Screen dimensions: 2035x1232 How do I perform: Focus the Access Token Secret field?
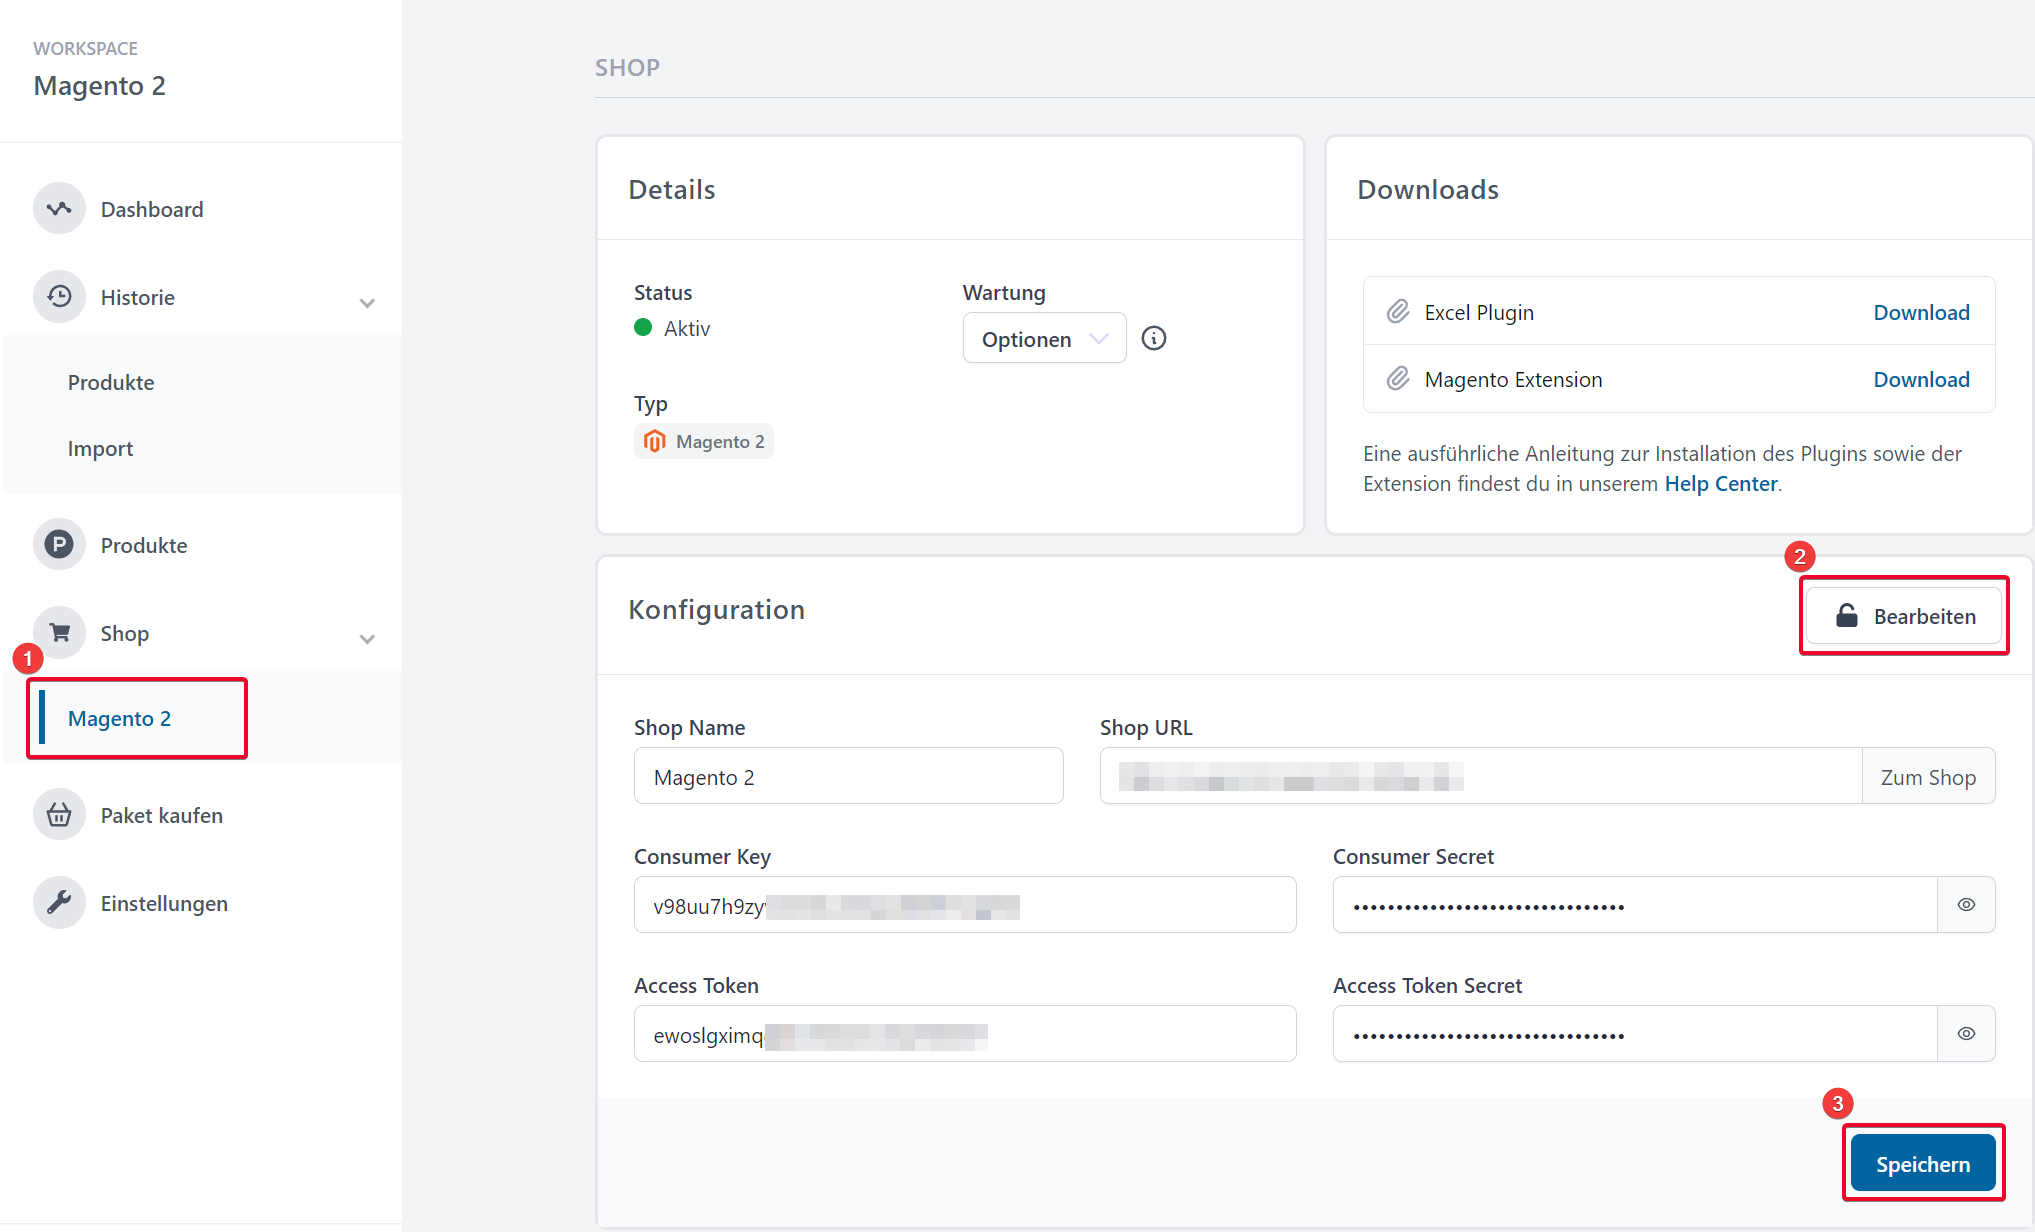click(x=1635, y=1034)
